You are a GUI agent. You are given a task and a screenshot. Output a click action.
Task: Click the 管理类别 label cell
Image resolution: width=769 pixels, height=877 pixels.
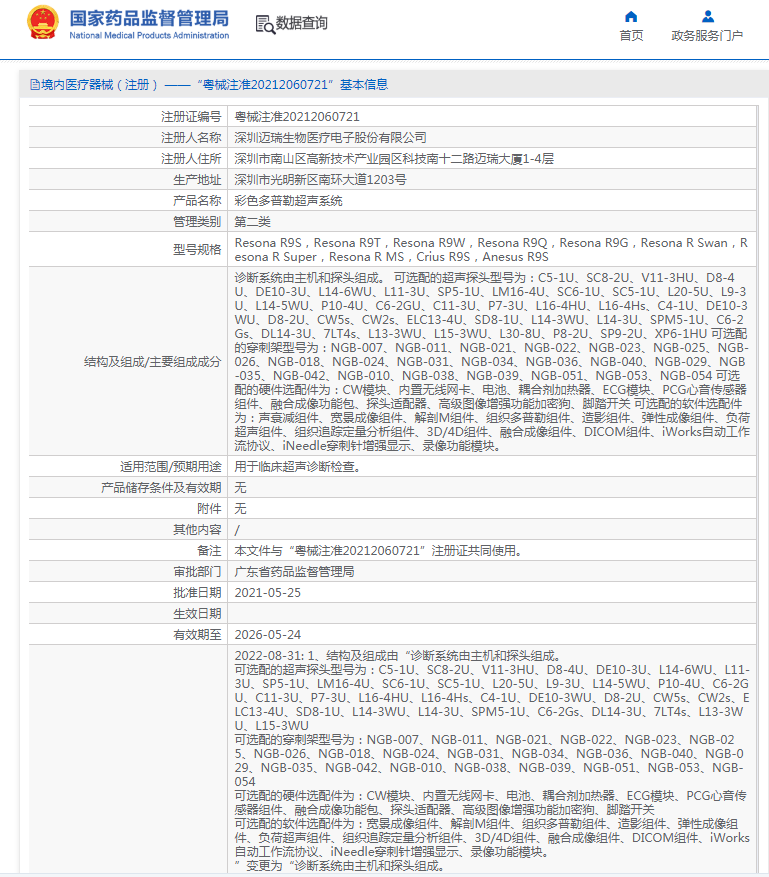tap(129, 221)
